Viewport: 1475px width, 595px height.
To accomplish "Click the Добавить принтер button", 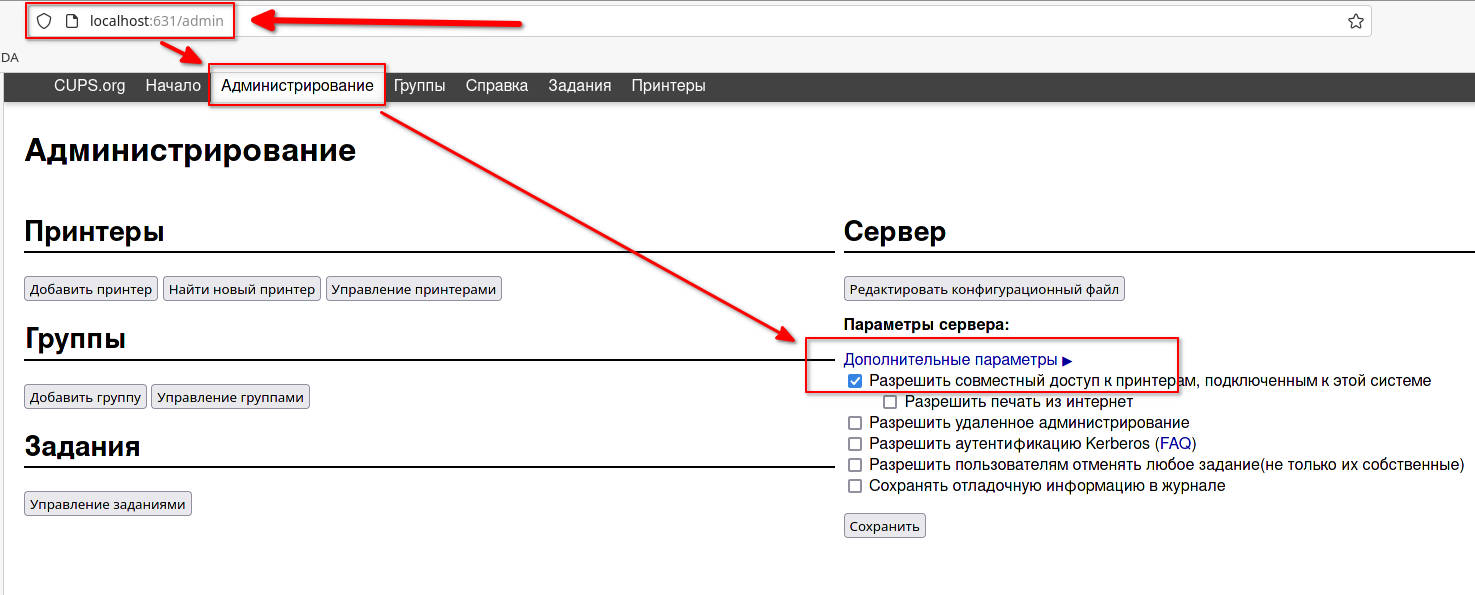I will tap(90, 288).
